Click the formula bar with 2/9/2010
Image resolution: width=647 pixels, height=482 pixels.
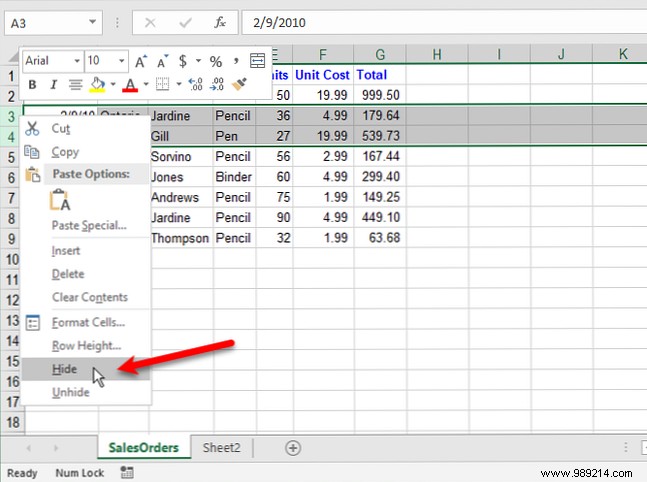point(444,22)
